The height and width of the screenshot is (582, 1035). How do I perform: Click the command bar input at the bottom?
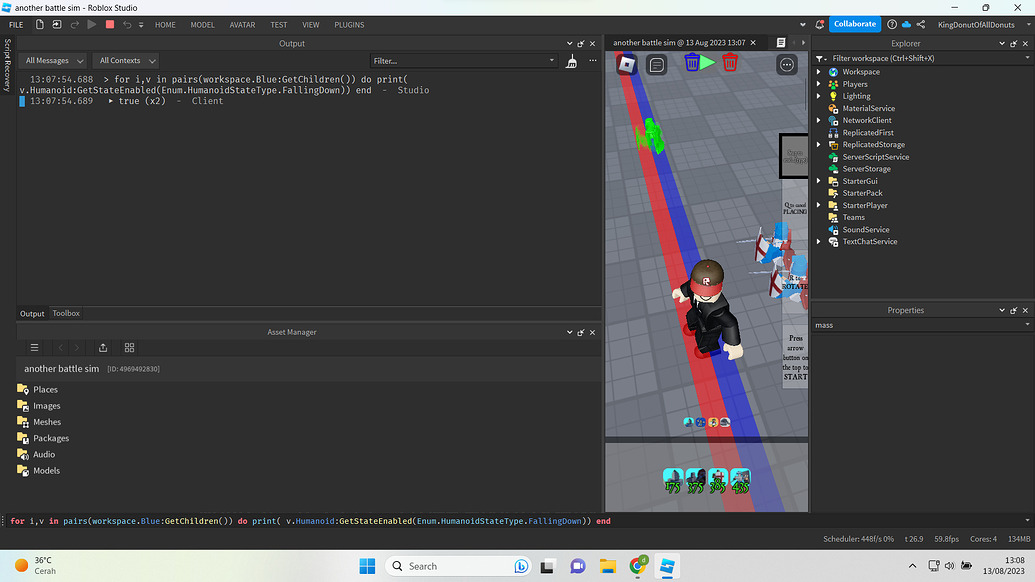coord(300,521)
